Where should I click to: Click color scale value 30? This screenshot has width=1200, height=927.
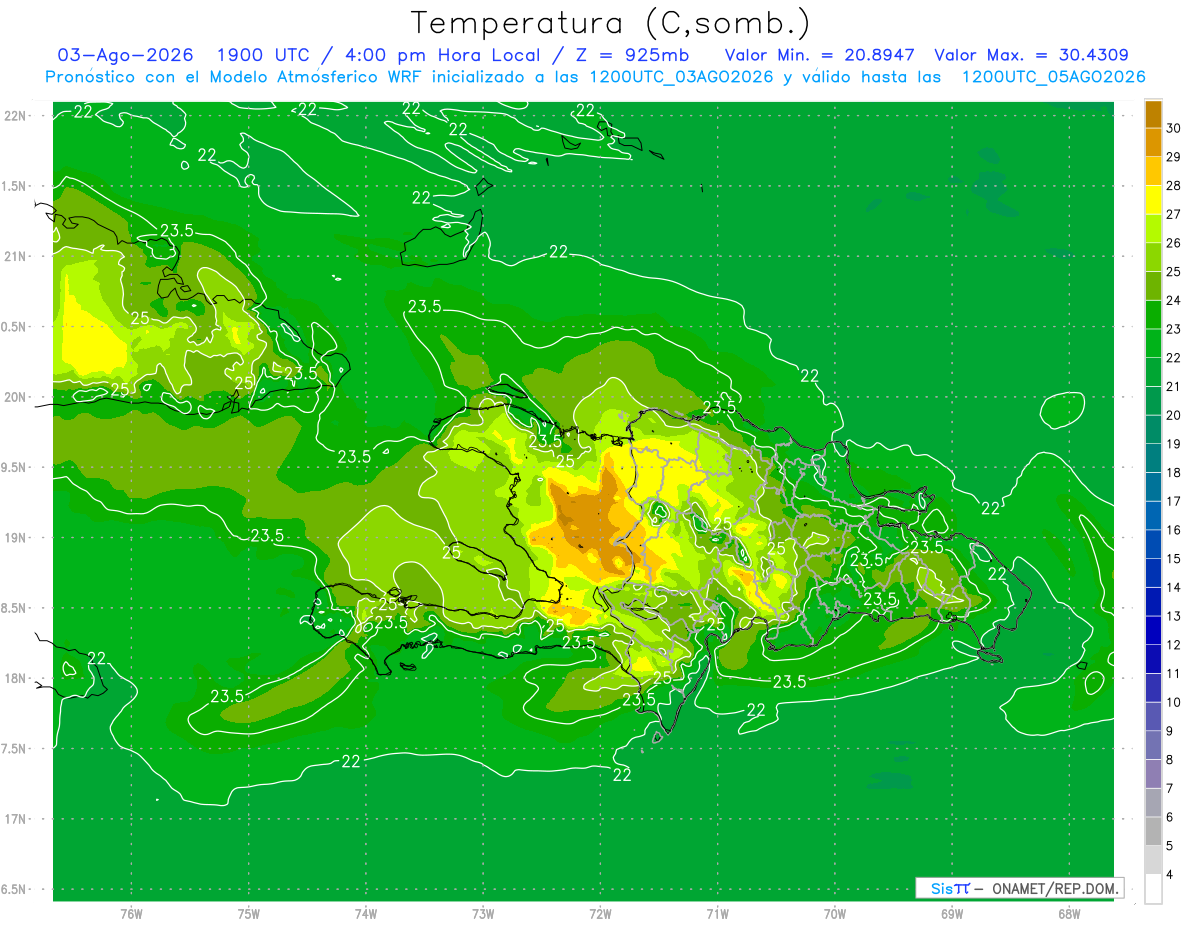1174,128
